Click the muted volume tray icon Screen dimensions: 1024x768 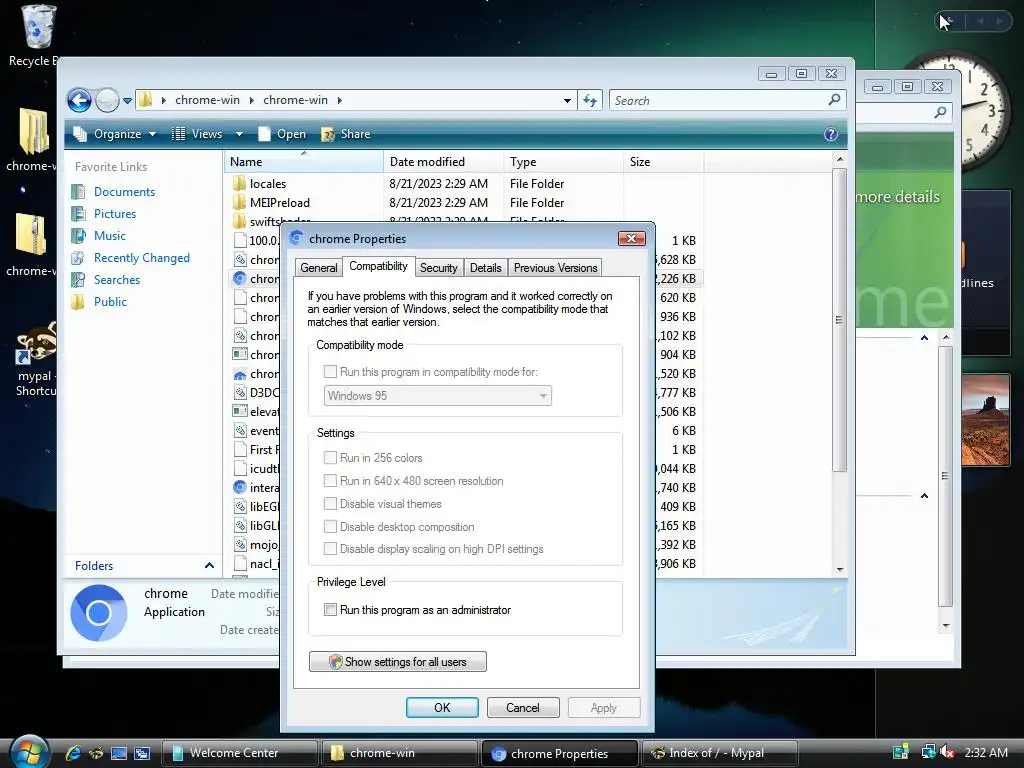[947, 752]
